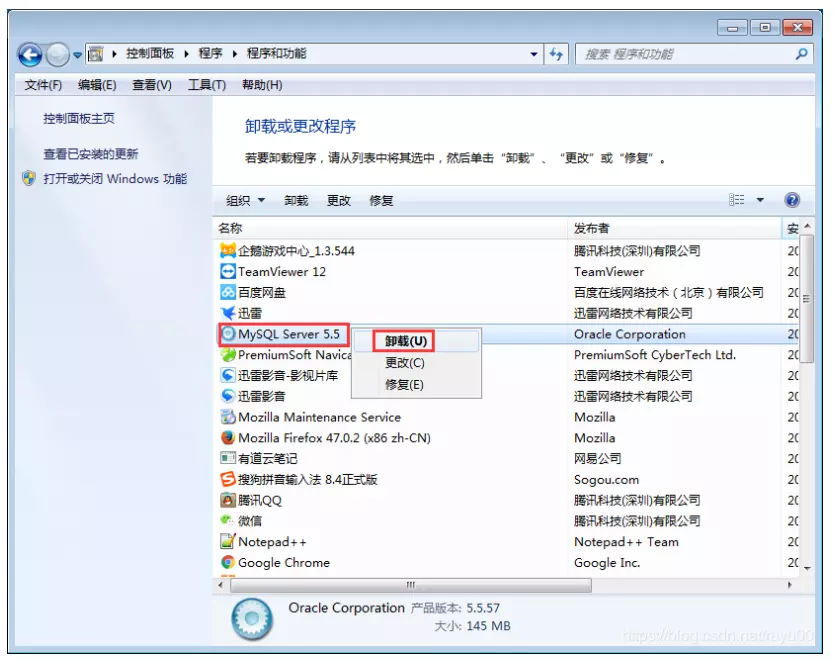Click the vertical scrollbar up arrow
This screenshot has width=834, height=661.
(x=807, y=227)
